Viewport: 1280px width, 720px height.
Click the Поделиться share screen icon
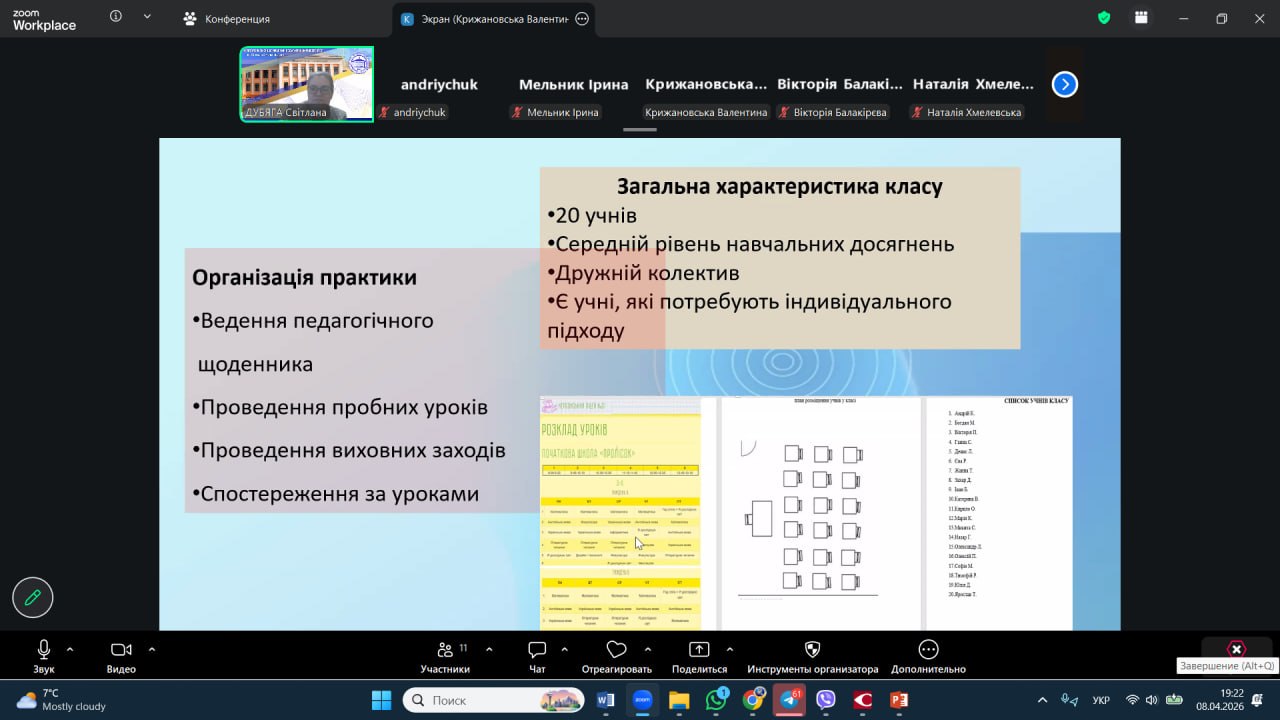699,650
